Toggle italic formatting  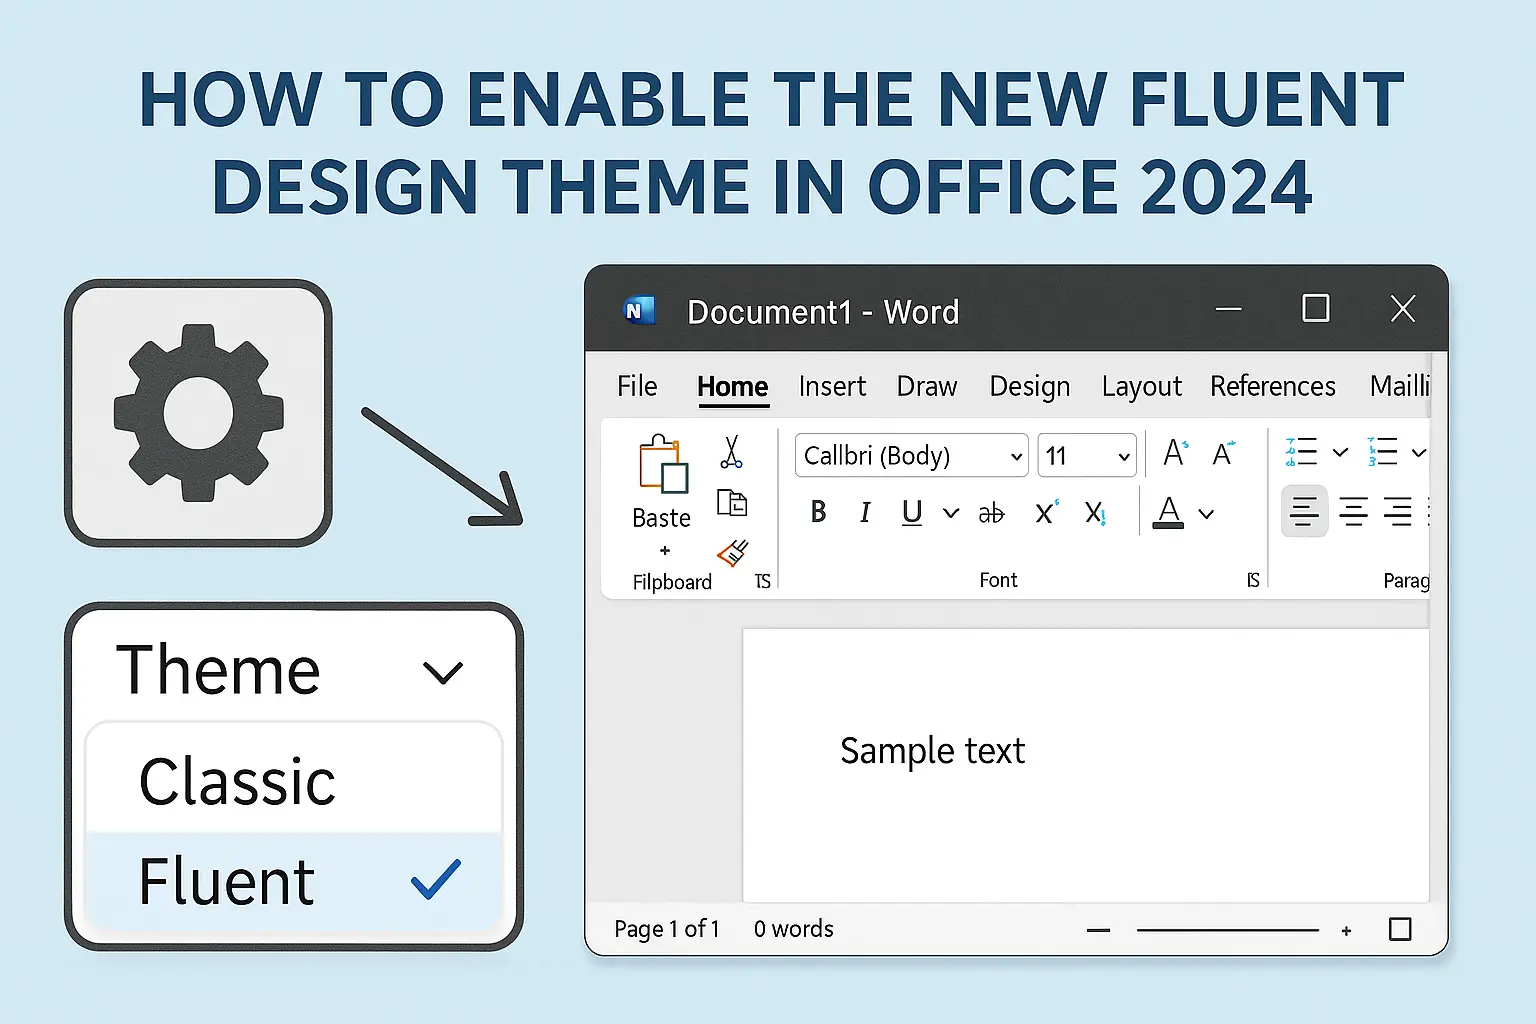(x=865, y=512)
